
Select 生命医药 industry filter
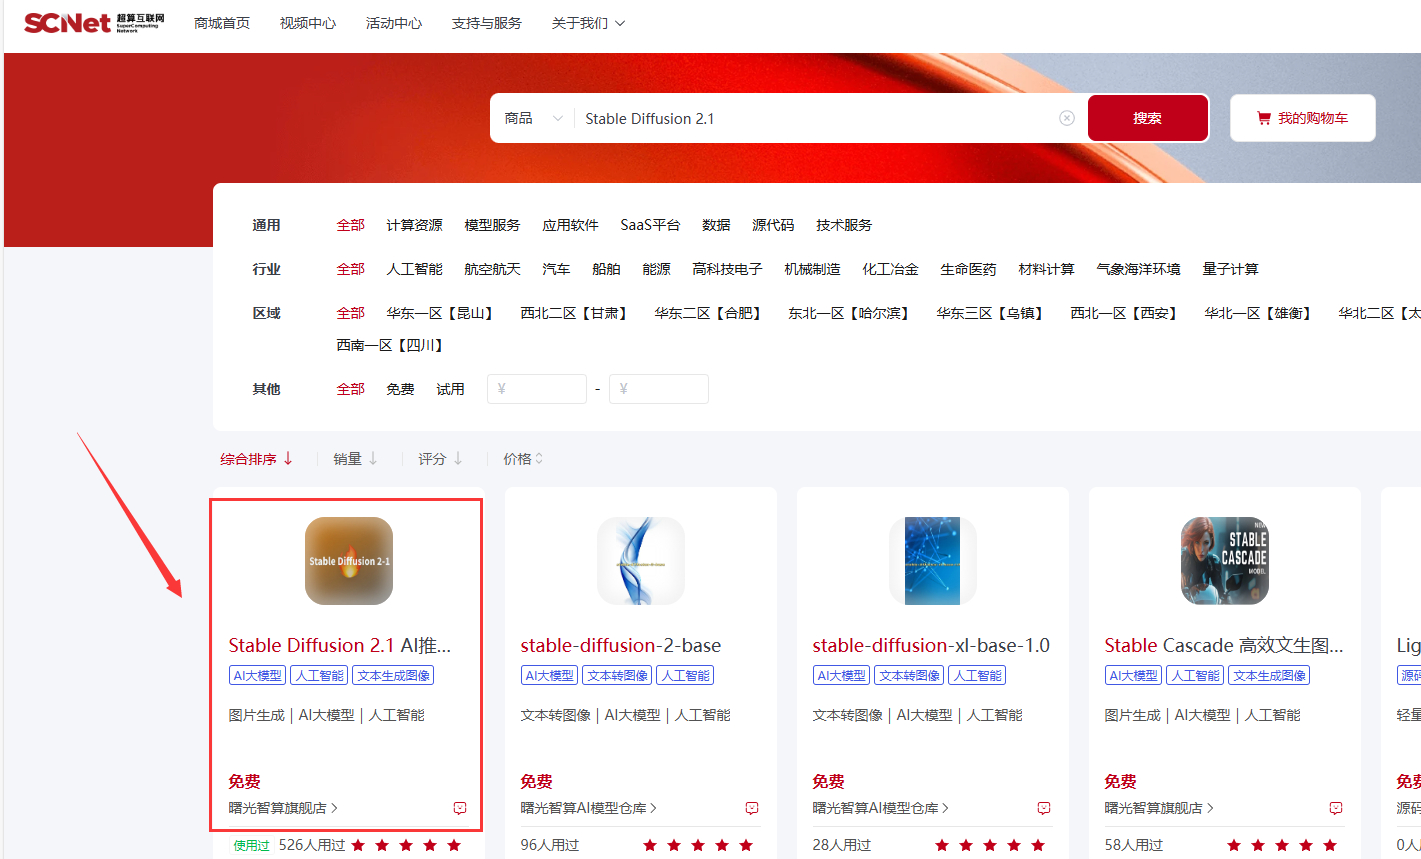[x=968, y=269]
